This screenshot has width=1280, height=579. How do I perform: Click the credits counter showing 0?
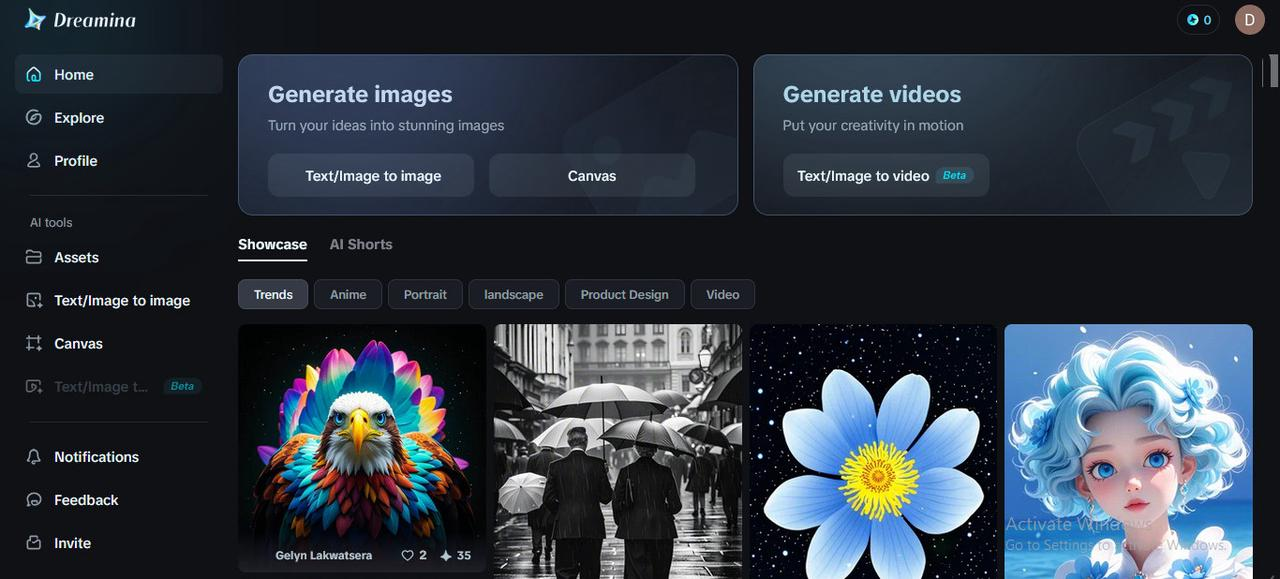click(1198, 20)
